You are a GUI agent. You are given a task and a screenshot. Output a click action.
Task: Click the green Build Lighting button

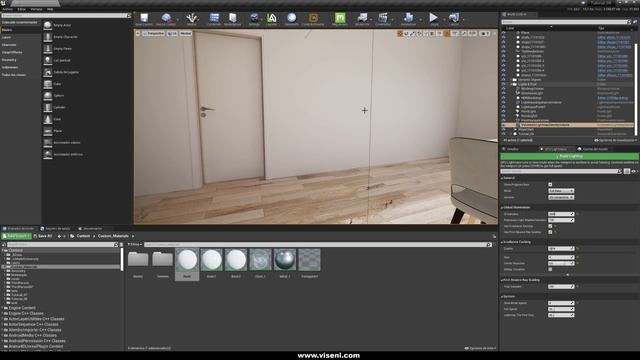click(569, 156)
